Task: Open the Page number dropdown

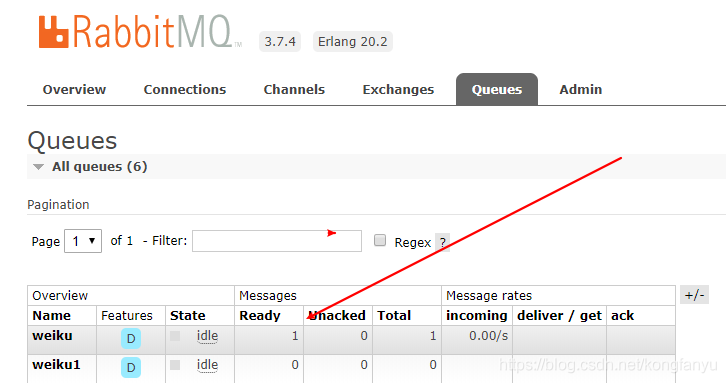Action: 83,241
